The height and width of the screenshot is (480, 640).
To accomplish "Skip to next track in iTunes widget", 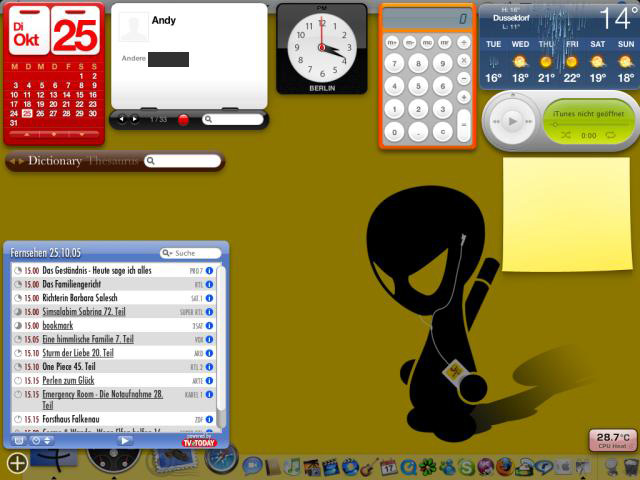I will click(x=529, y=122).
